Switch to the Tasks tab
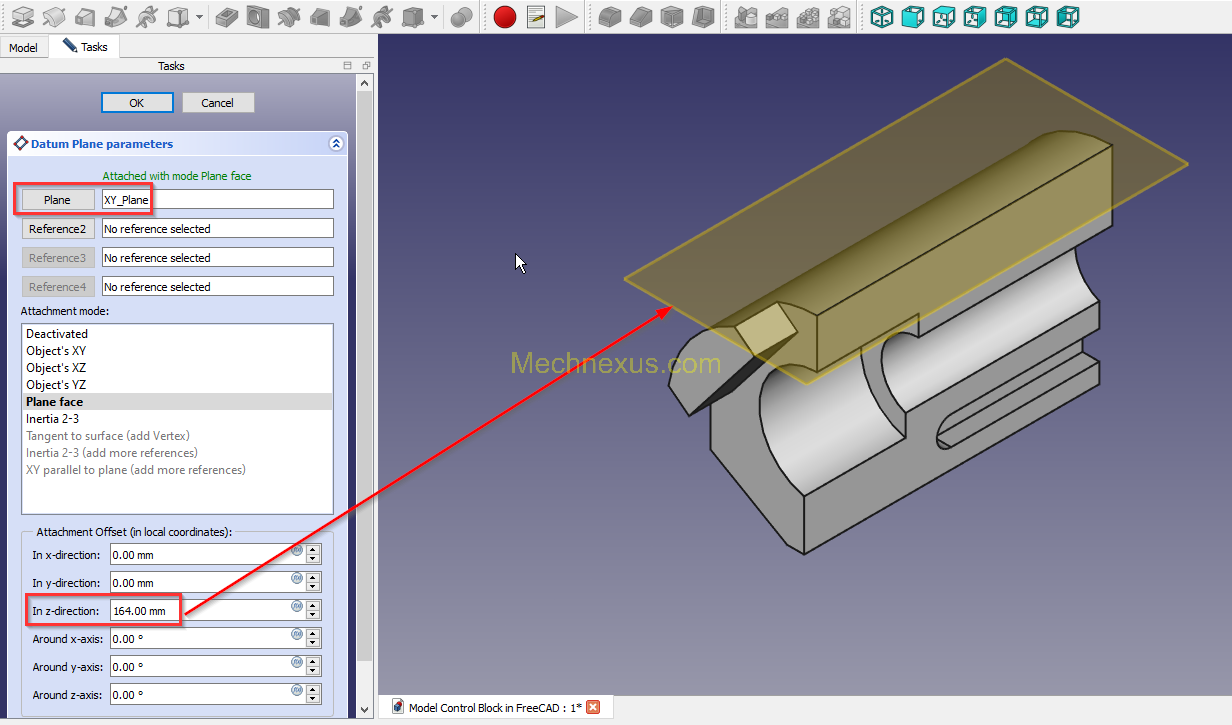1232x725 pixels. point(85,46)
